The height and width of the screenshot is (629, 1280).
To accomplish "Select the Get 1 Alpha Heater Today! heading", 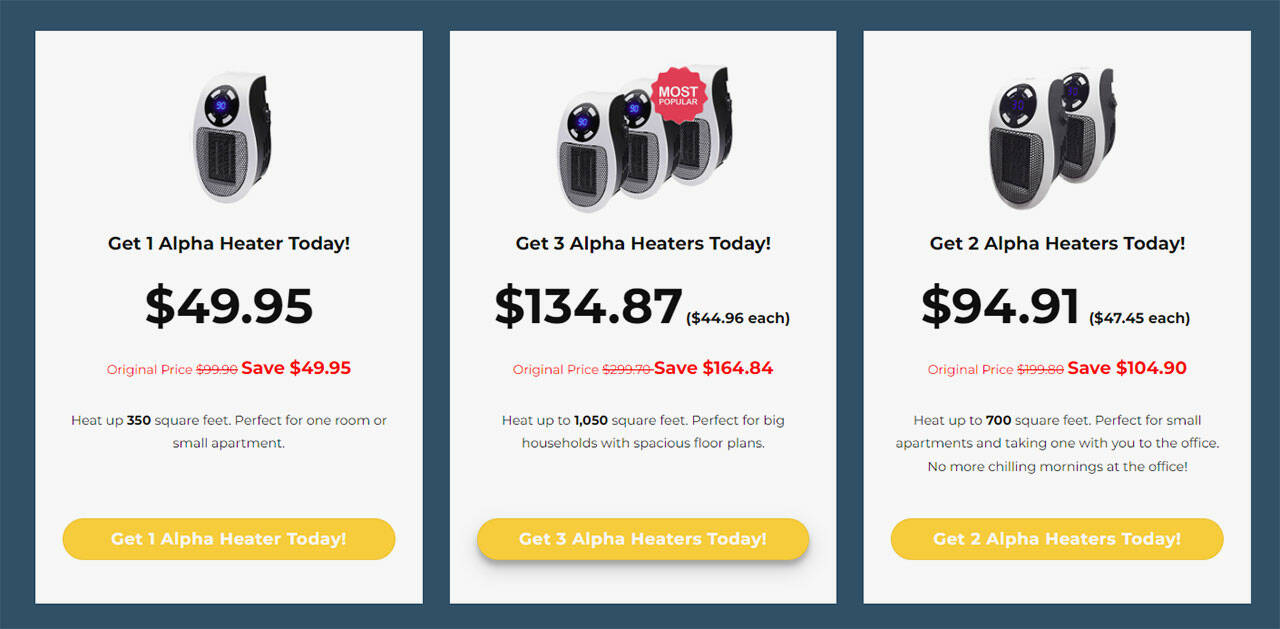I will [229, 243].
